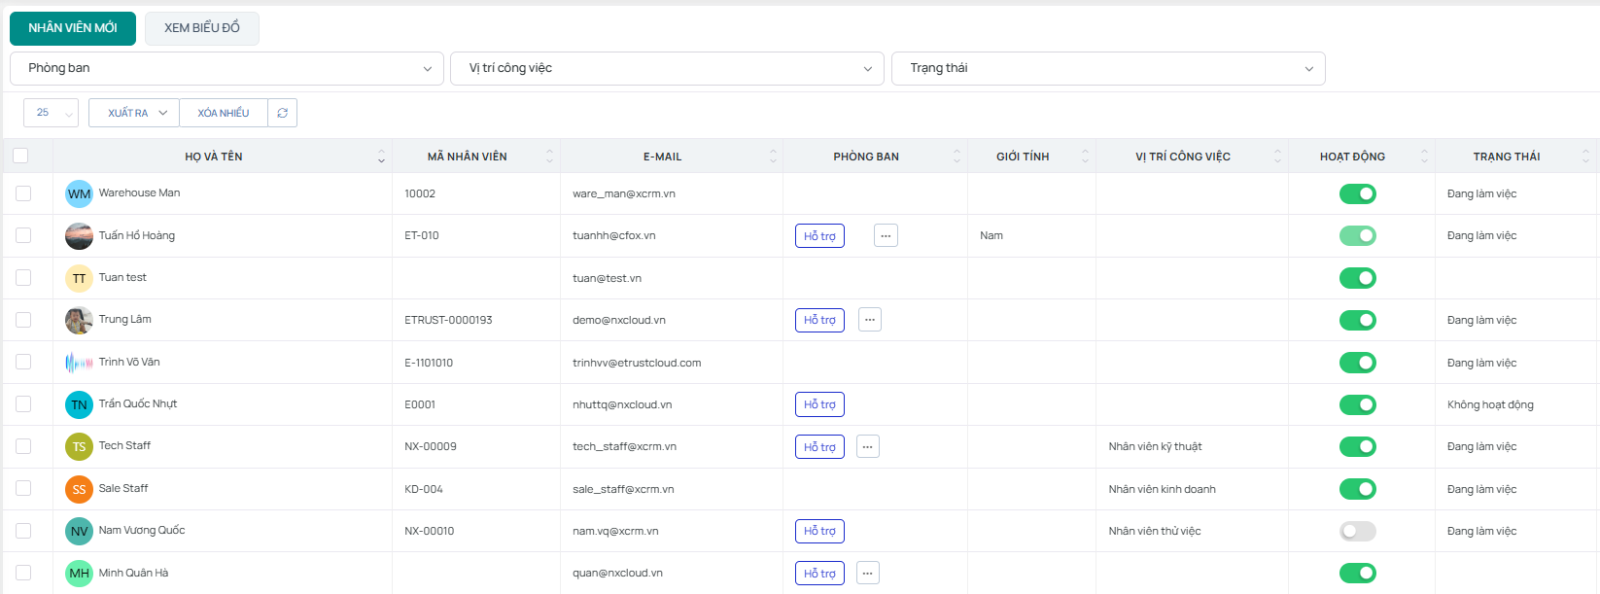
Task: Click the Warehouse Man avatar icon
Action: [x=79, y=194]
